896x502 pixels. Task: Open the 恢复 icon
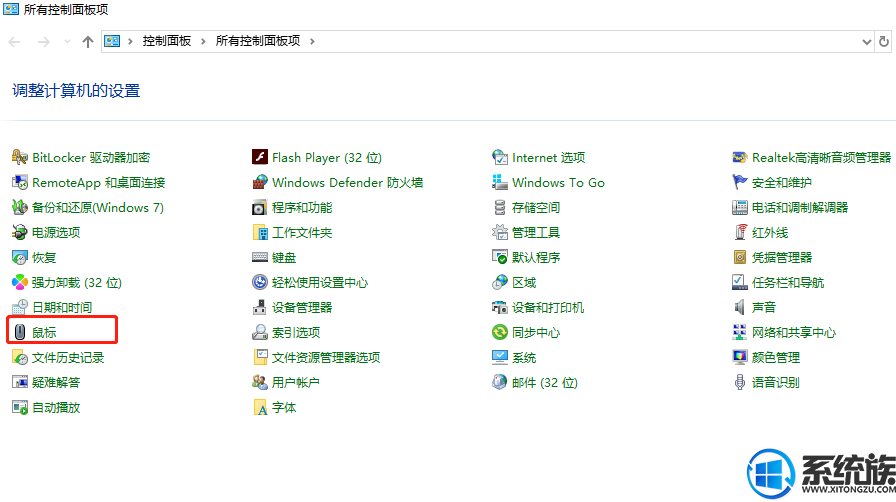[19, 257]
